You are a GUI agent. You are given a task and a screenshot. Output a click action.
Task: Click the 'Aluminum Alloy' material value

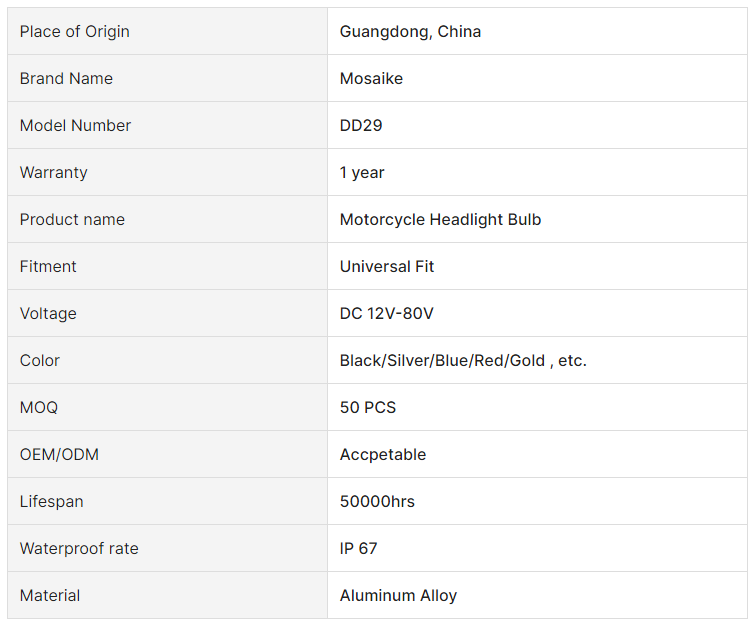coord(398,595)
